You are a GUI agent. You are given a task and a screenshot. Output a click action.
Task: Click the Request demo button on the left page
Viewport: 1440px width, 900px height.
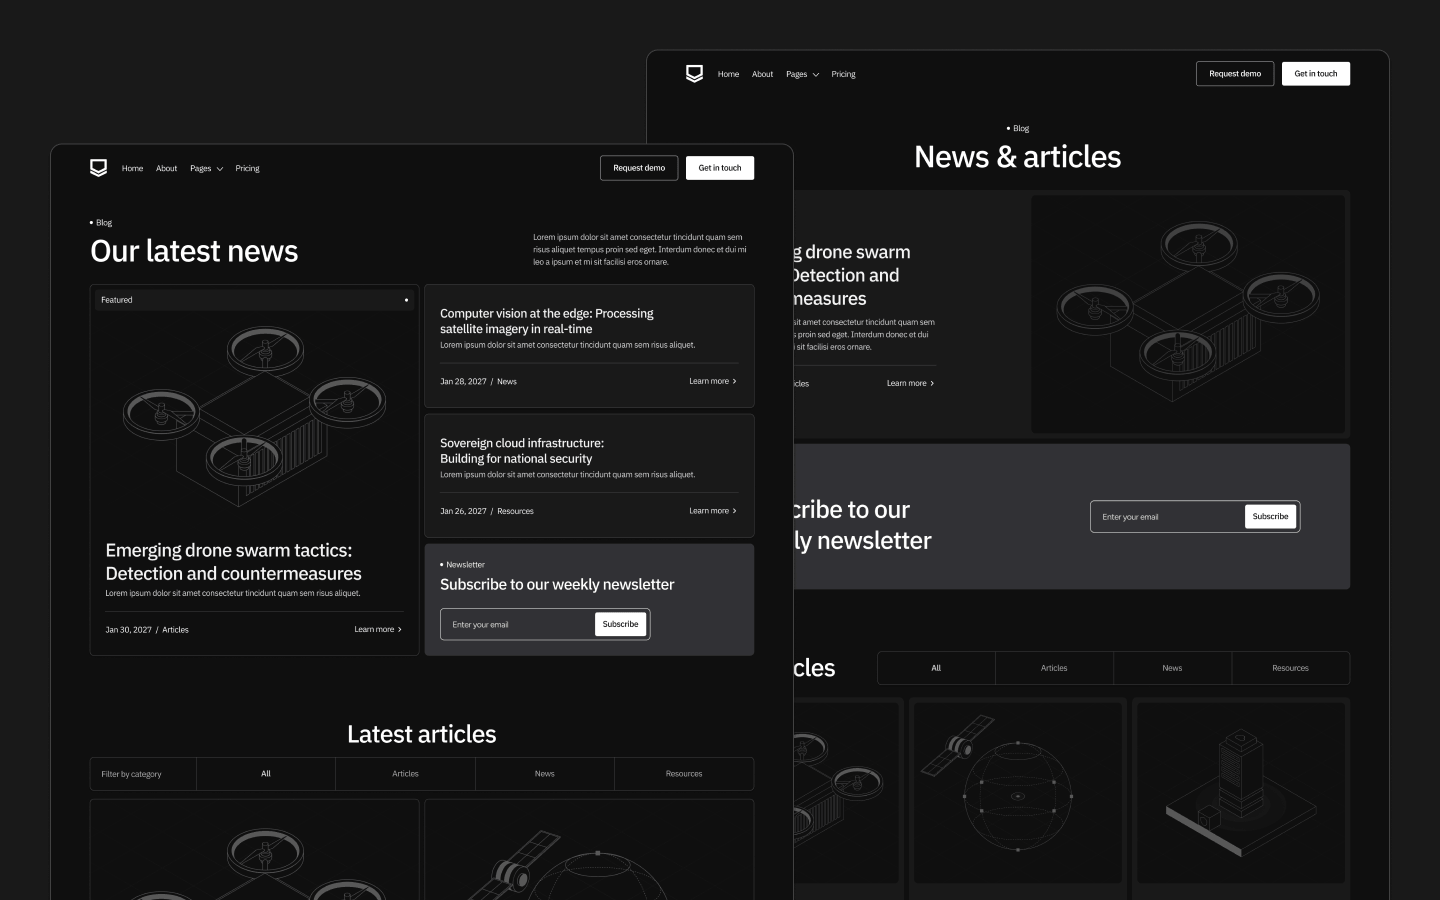pyautogui.click(x=639, y=167)
